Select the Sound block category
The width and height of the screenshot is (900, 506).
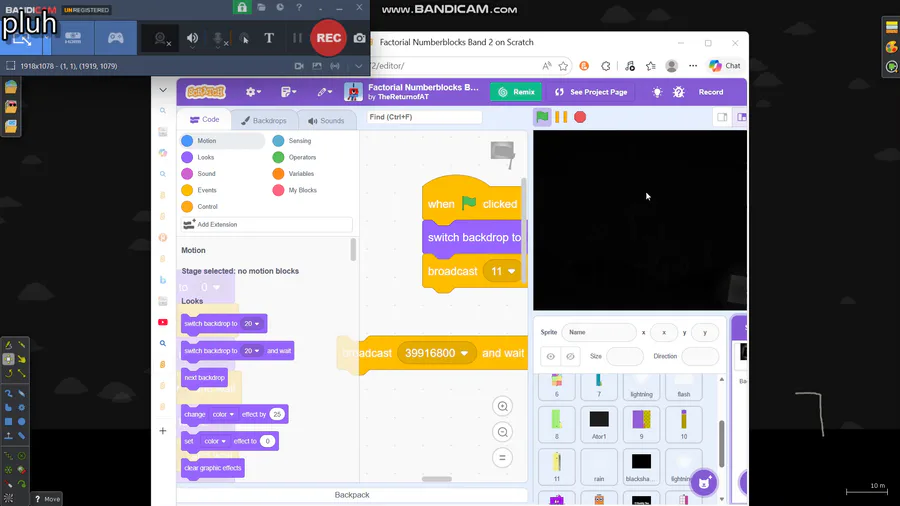point(199,173)
